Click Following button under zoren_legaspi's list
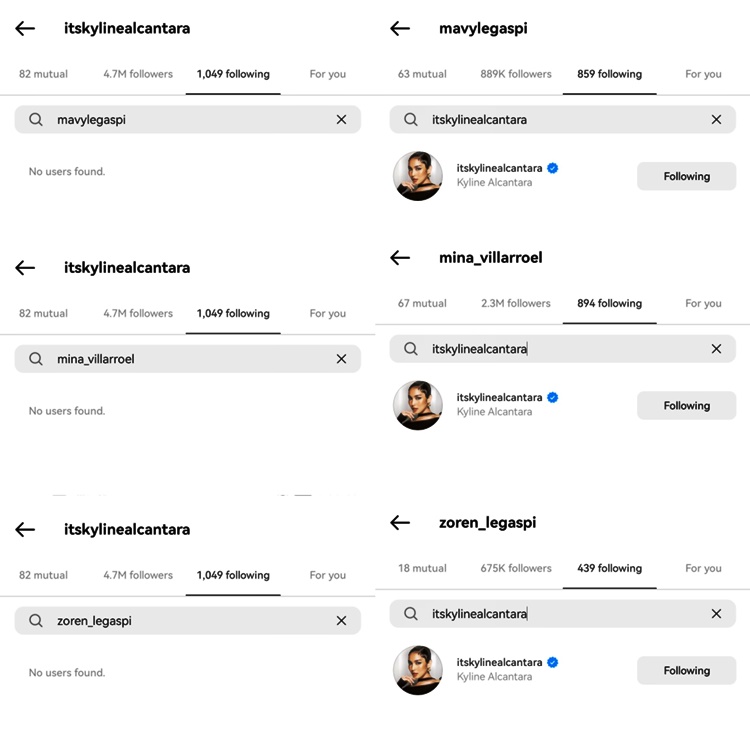The width and height of the screenshot is (750, 750). (x=686, y=671)
